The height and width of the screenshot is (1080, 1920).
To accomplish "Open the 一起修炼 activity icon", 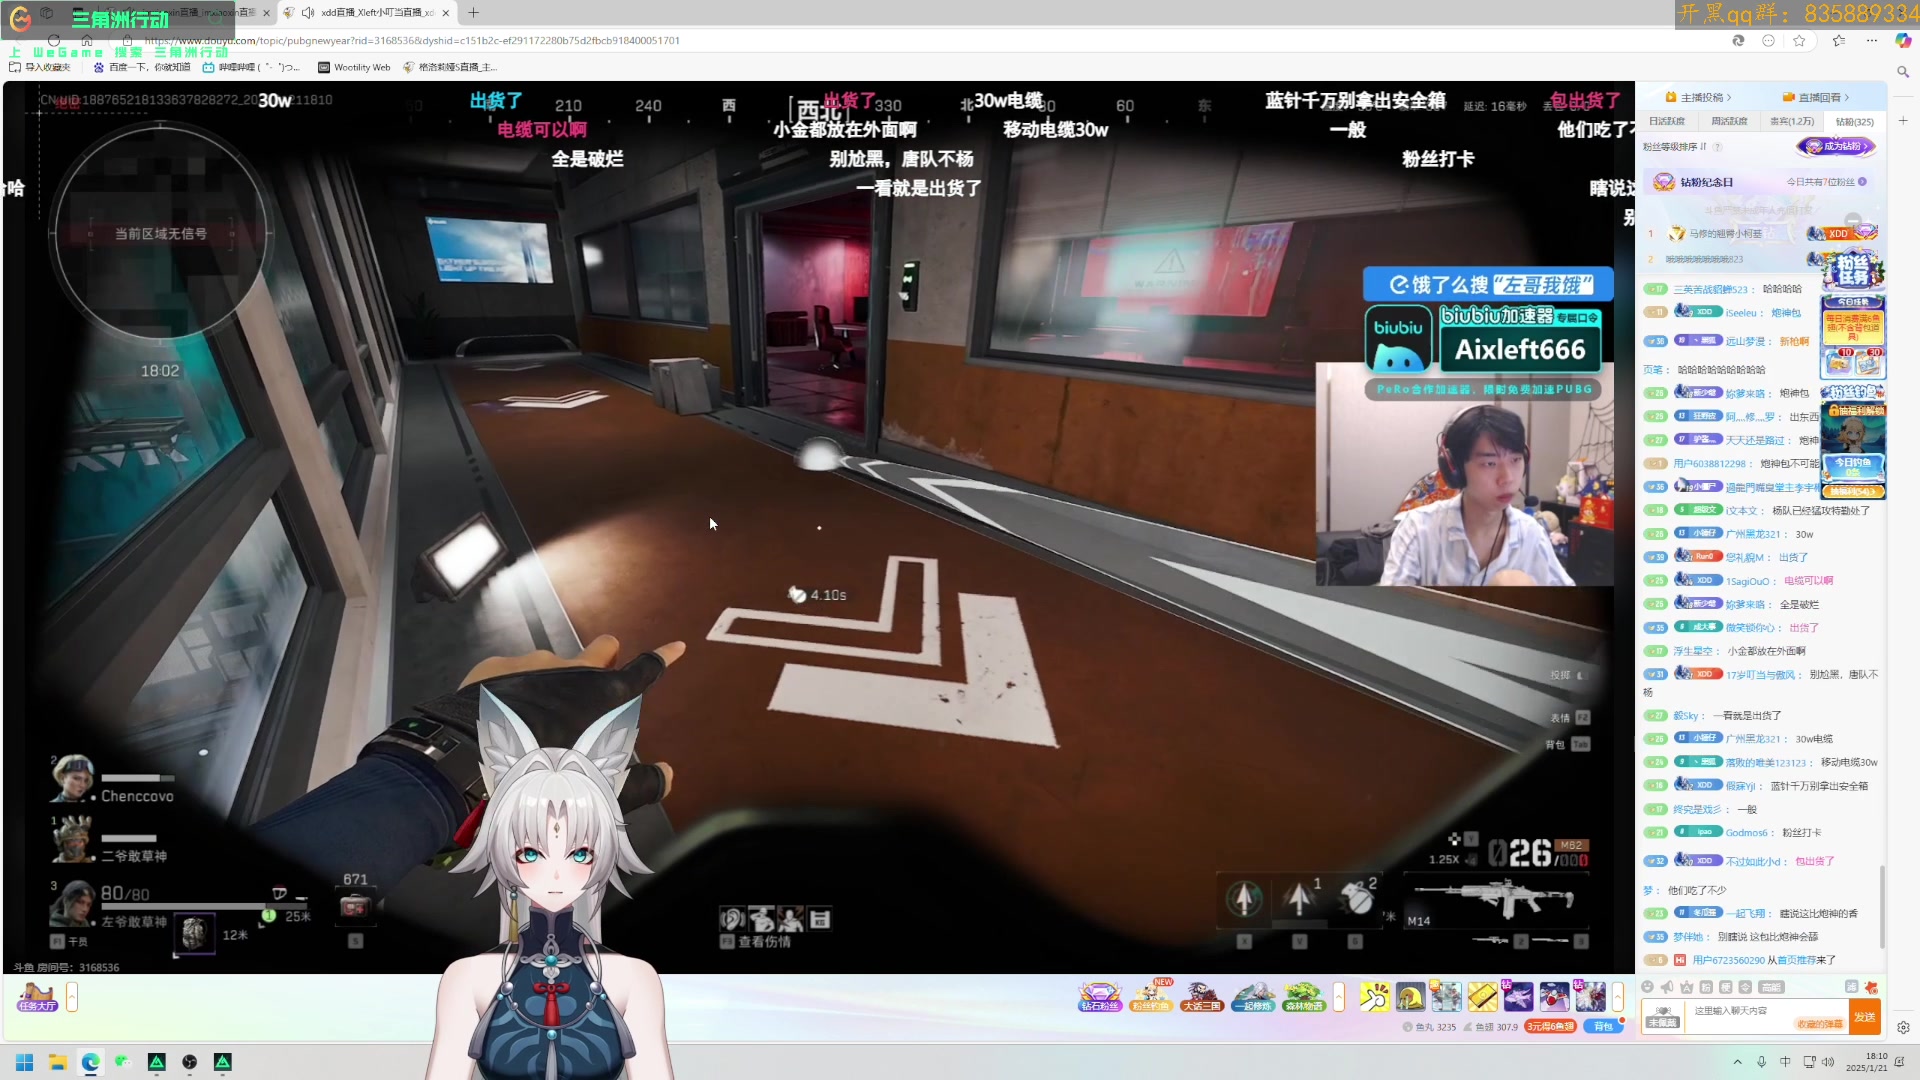I will click(x=1252, y=996).
